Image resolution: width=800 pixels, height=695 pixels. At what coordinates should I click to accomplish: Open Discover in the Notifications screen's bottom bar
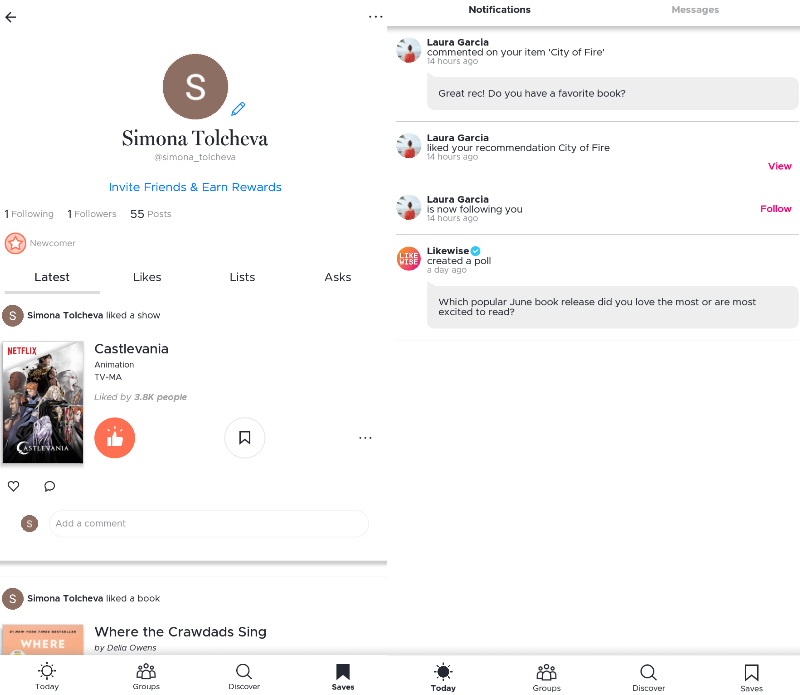click(x=648, y=677)
